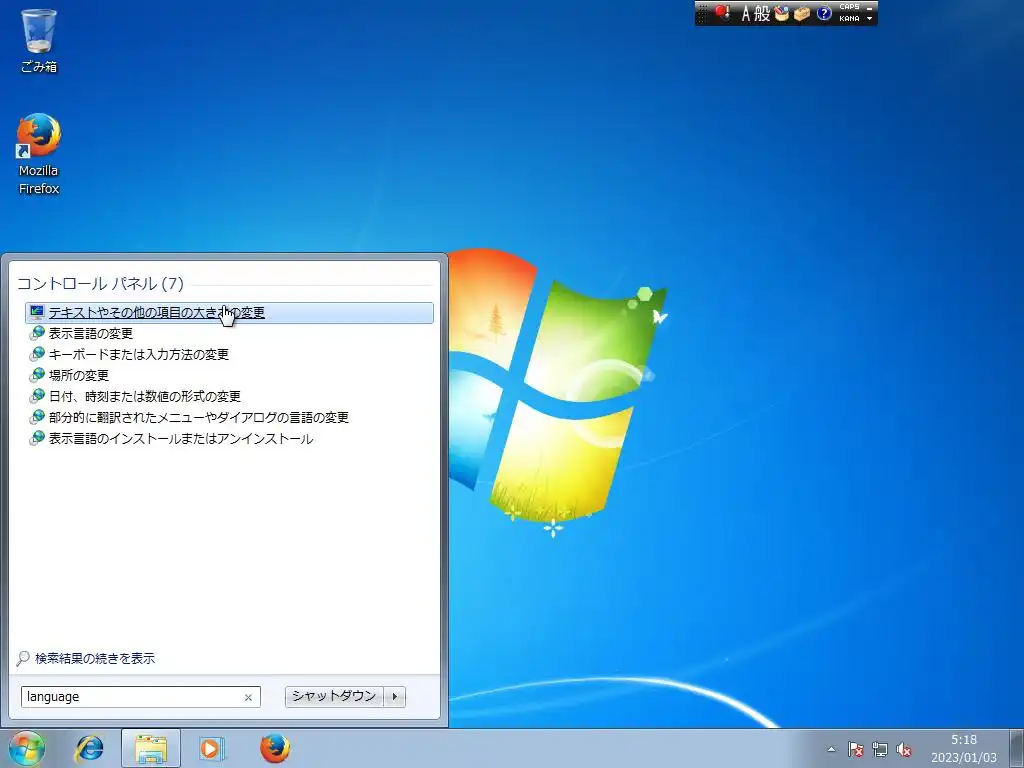Click globe icon beside 日付、時刻 entry
Screen dimensions: 1024x768
coord(37,396)
